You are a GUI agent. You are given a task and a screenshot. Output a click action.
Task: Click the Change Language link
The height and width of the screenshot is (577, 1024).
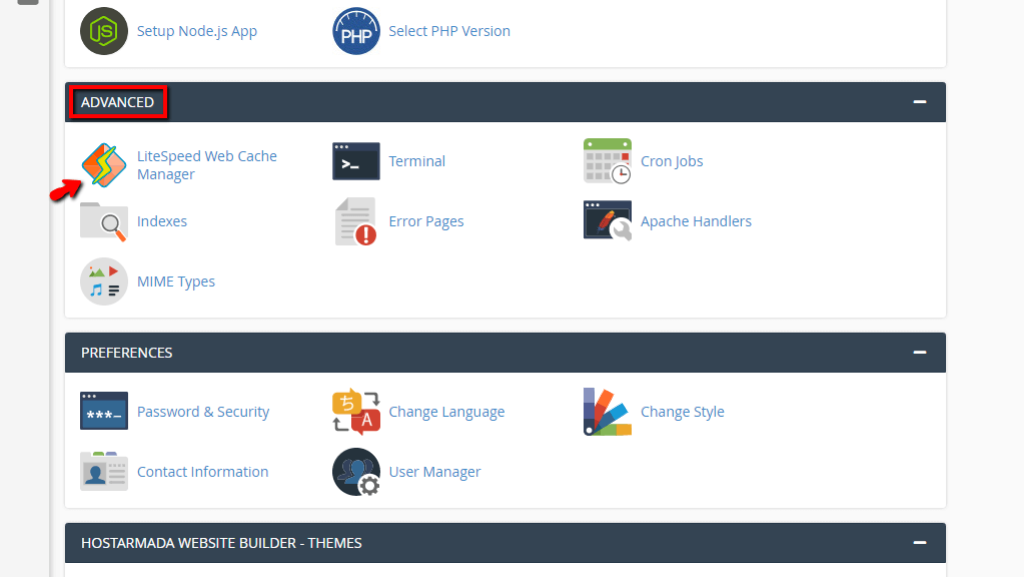tap(447, 412)
